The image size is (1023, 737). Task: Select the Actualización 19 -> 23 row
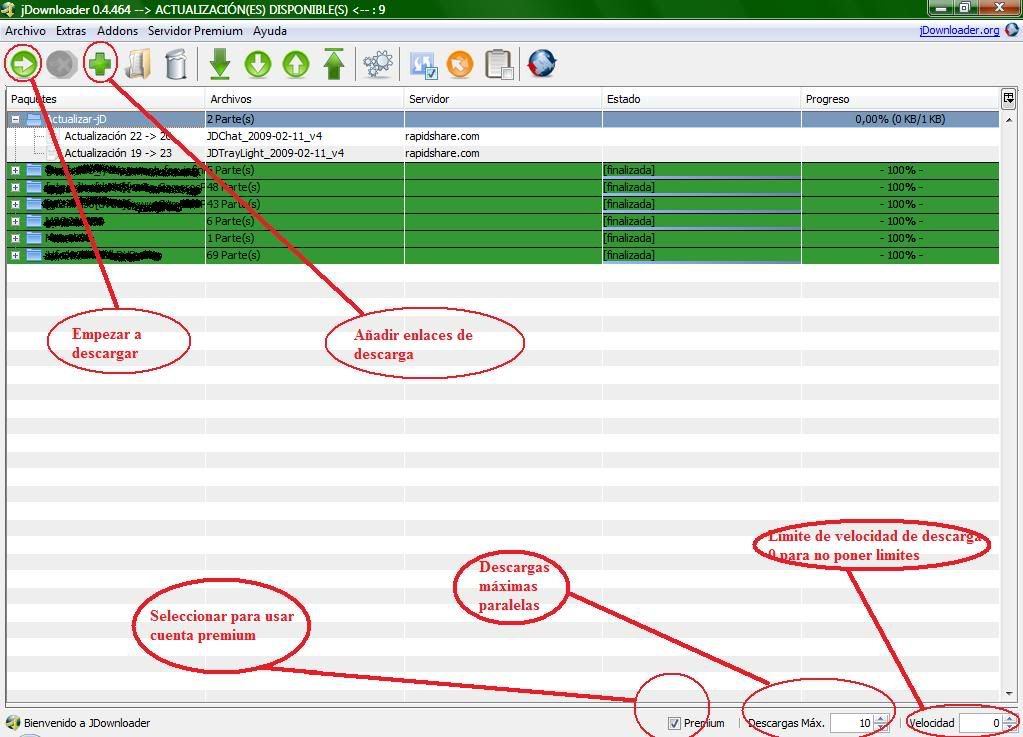tap(118, 153)
